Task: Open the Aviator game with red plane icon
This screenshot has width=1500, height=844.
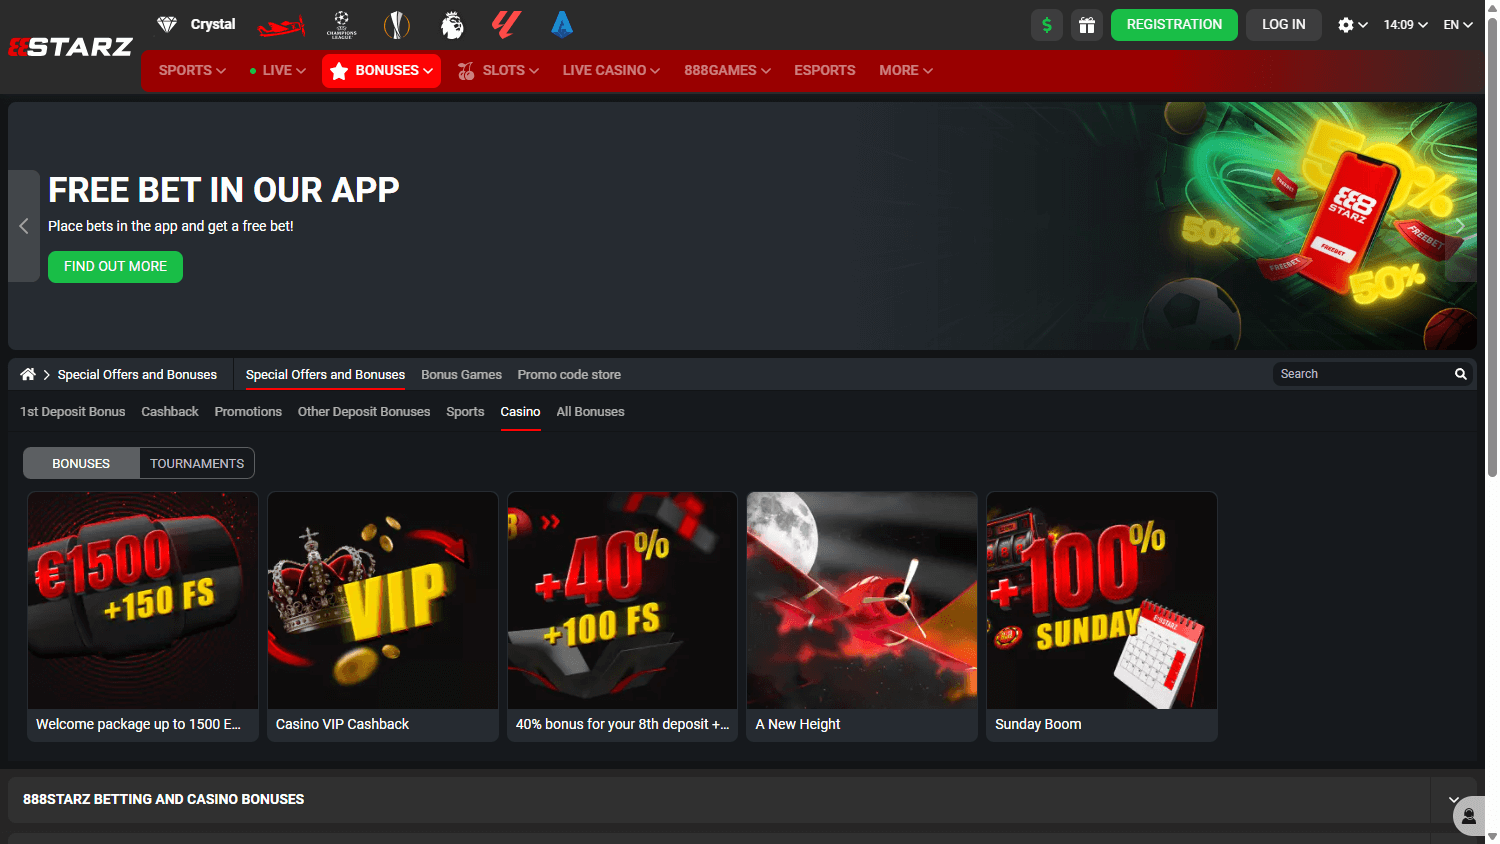Action: click(281, 25)
